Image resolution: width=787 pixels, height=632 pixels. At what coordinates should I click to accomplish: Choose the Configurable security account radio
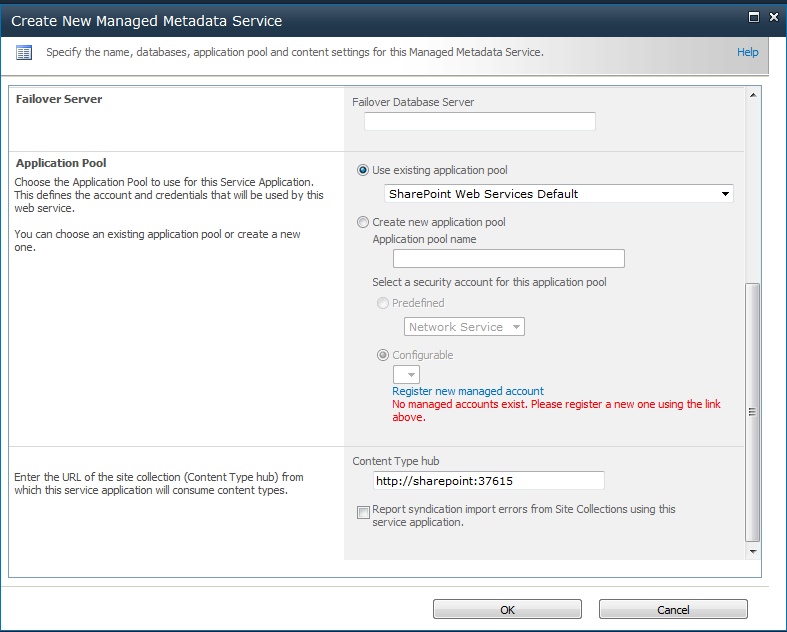pyautogui.click(x=382, y=355)
